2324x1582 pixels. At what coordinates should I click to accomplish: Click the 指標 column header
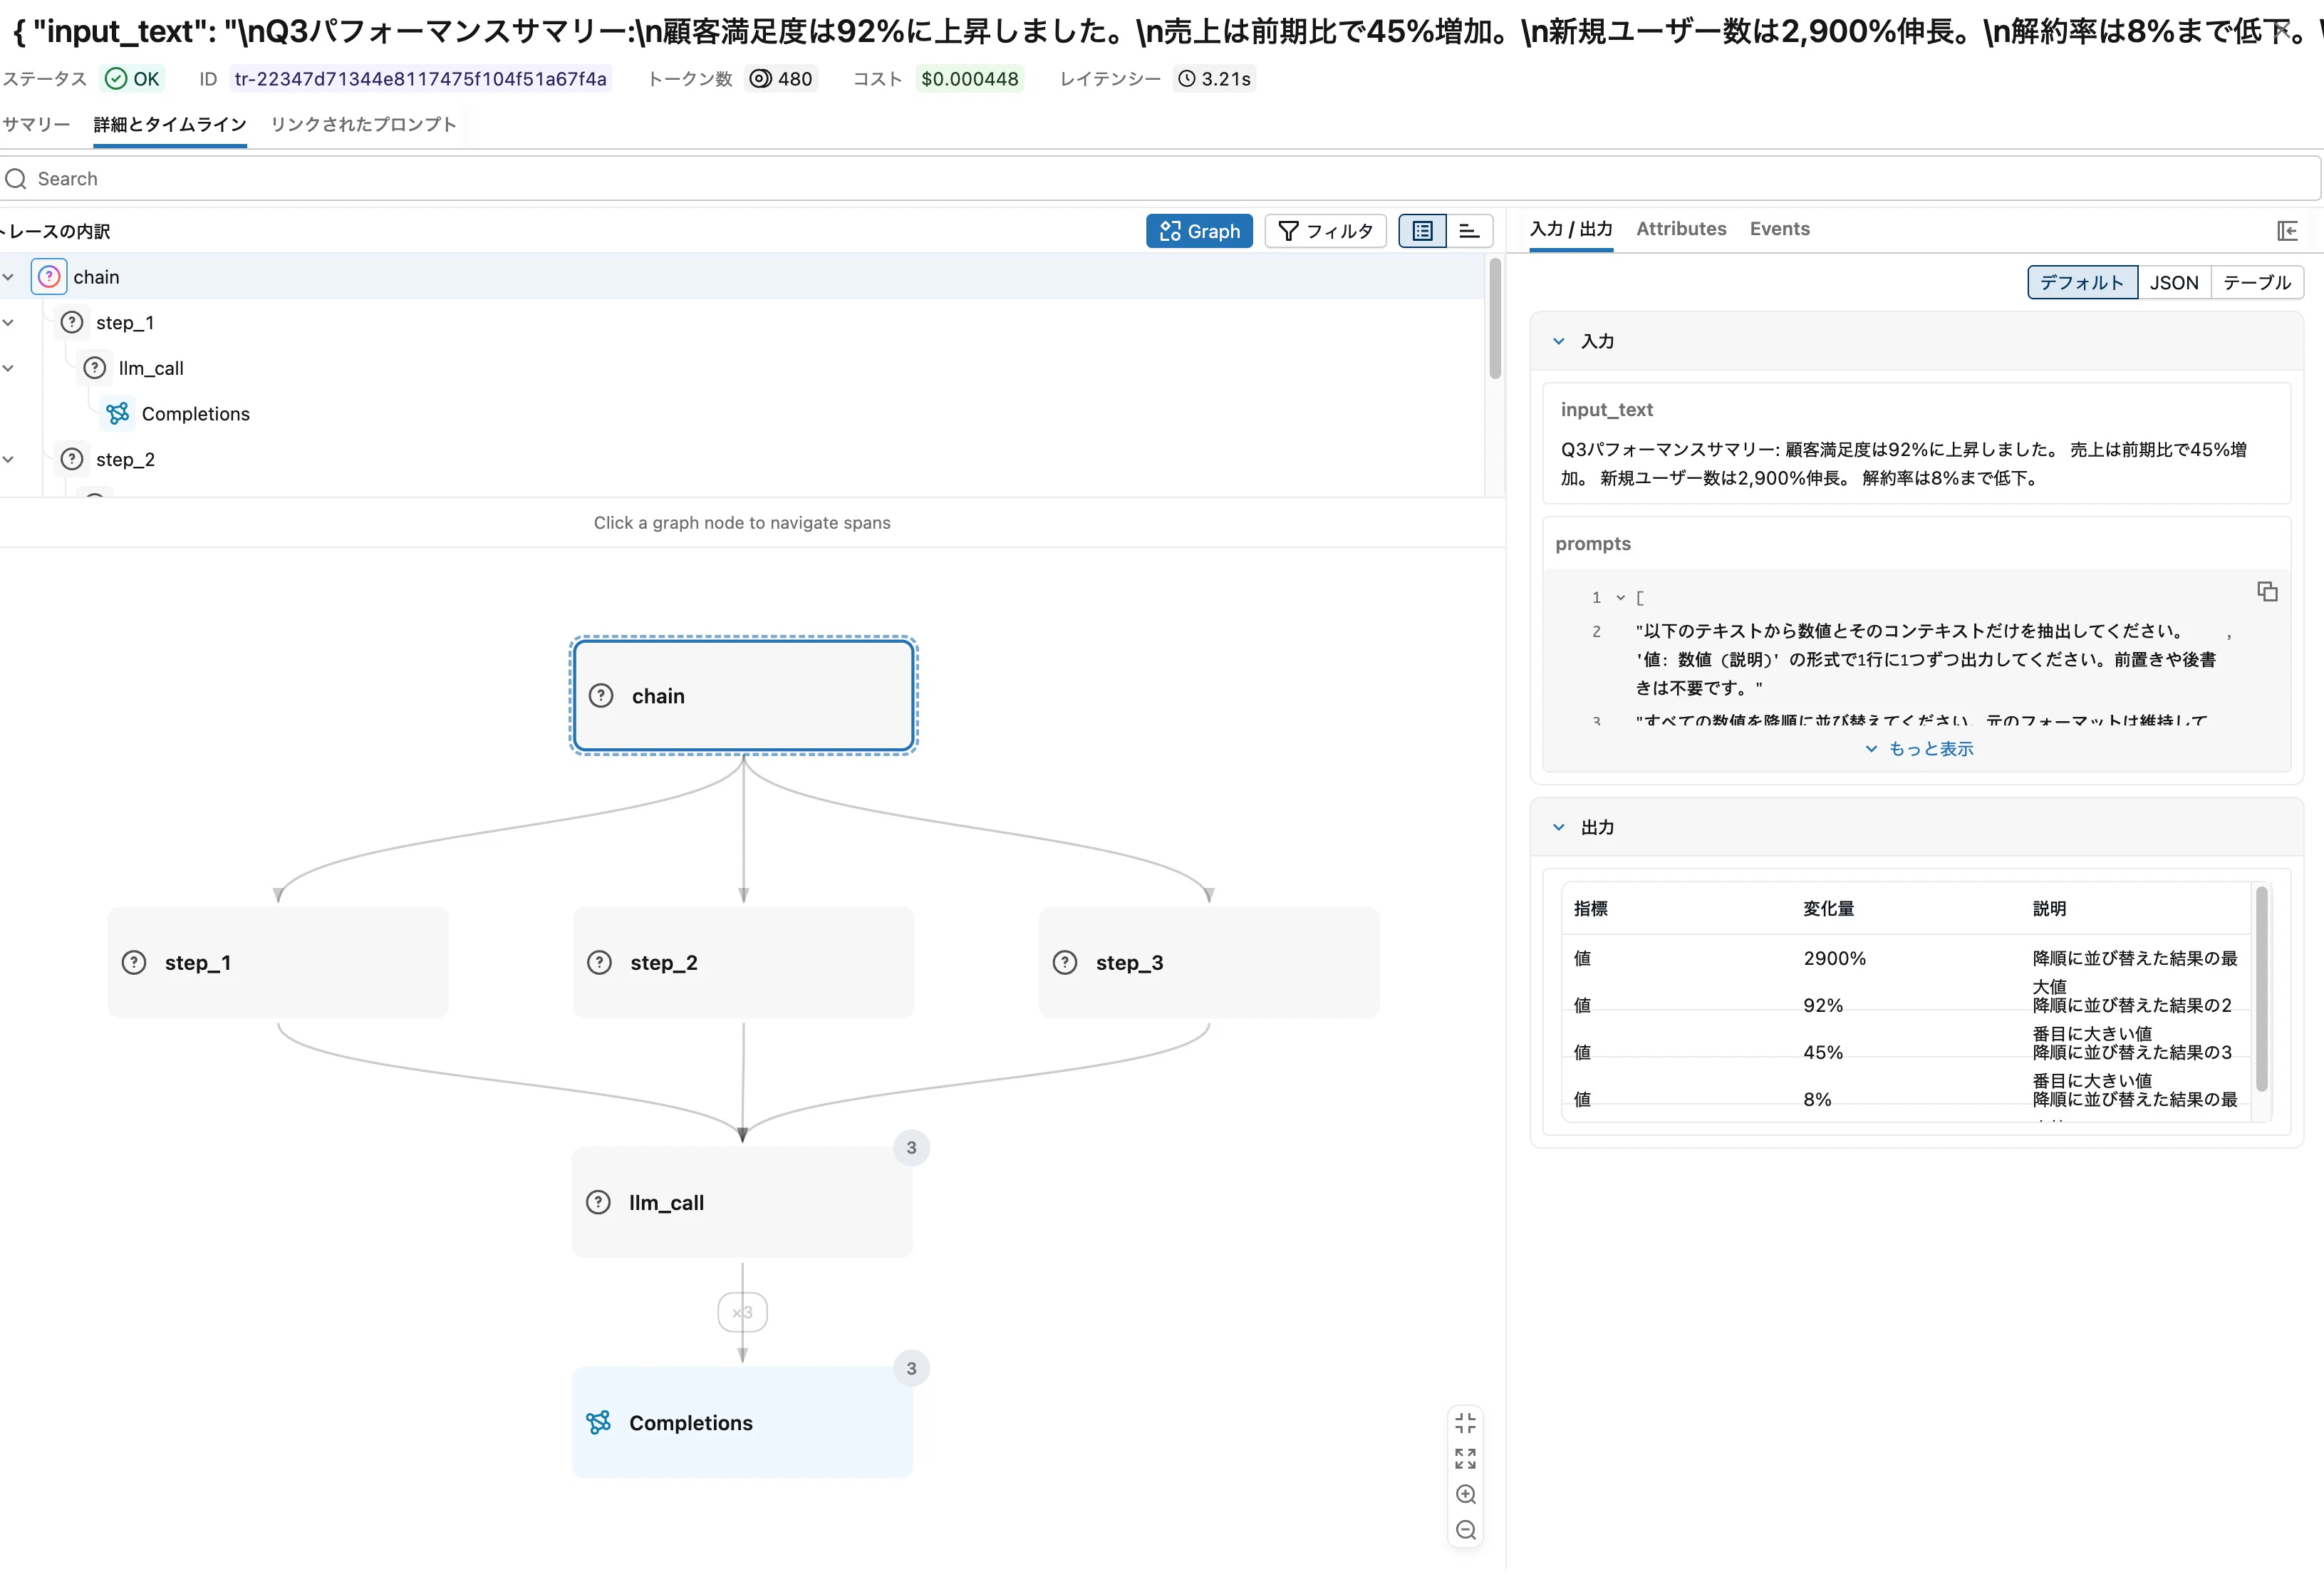coord(1590,908)
